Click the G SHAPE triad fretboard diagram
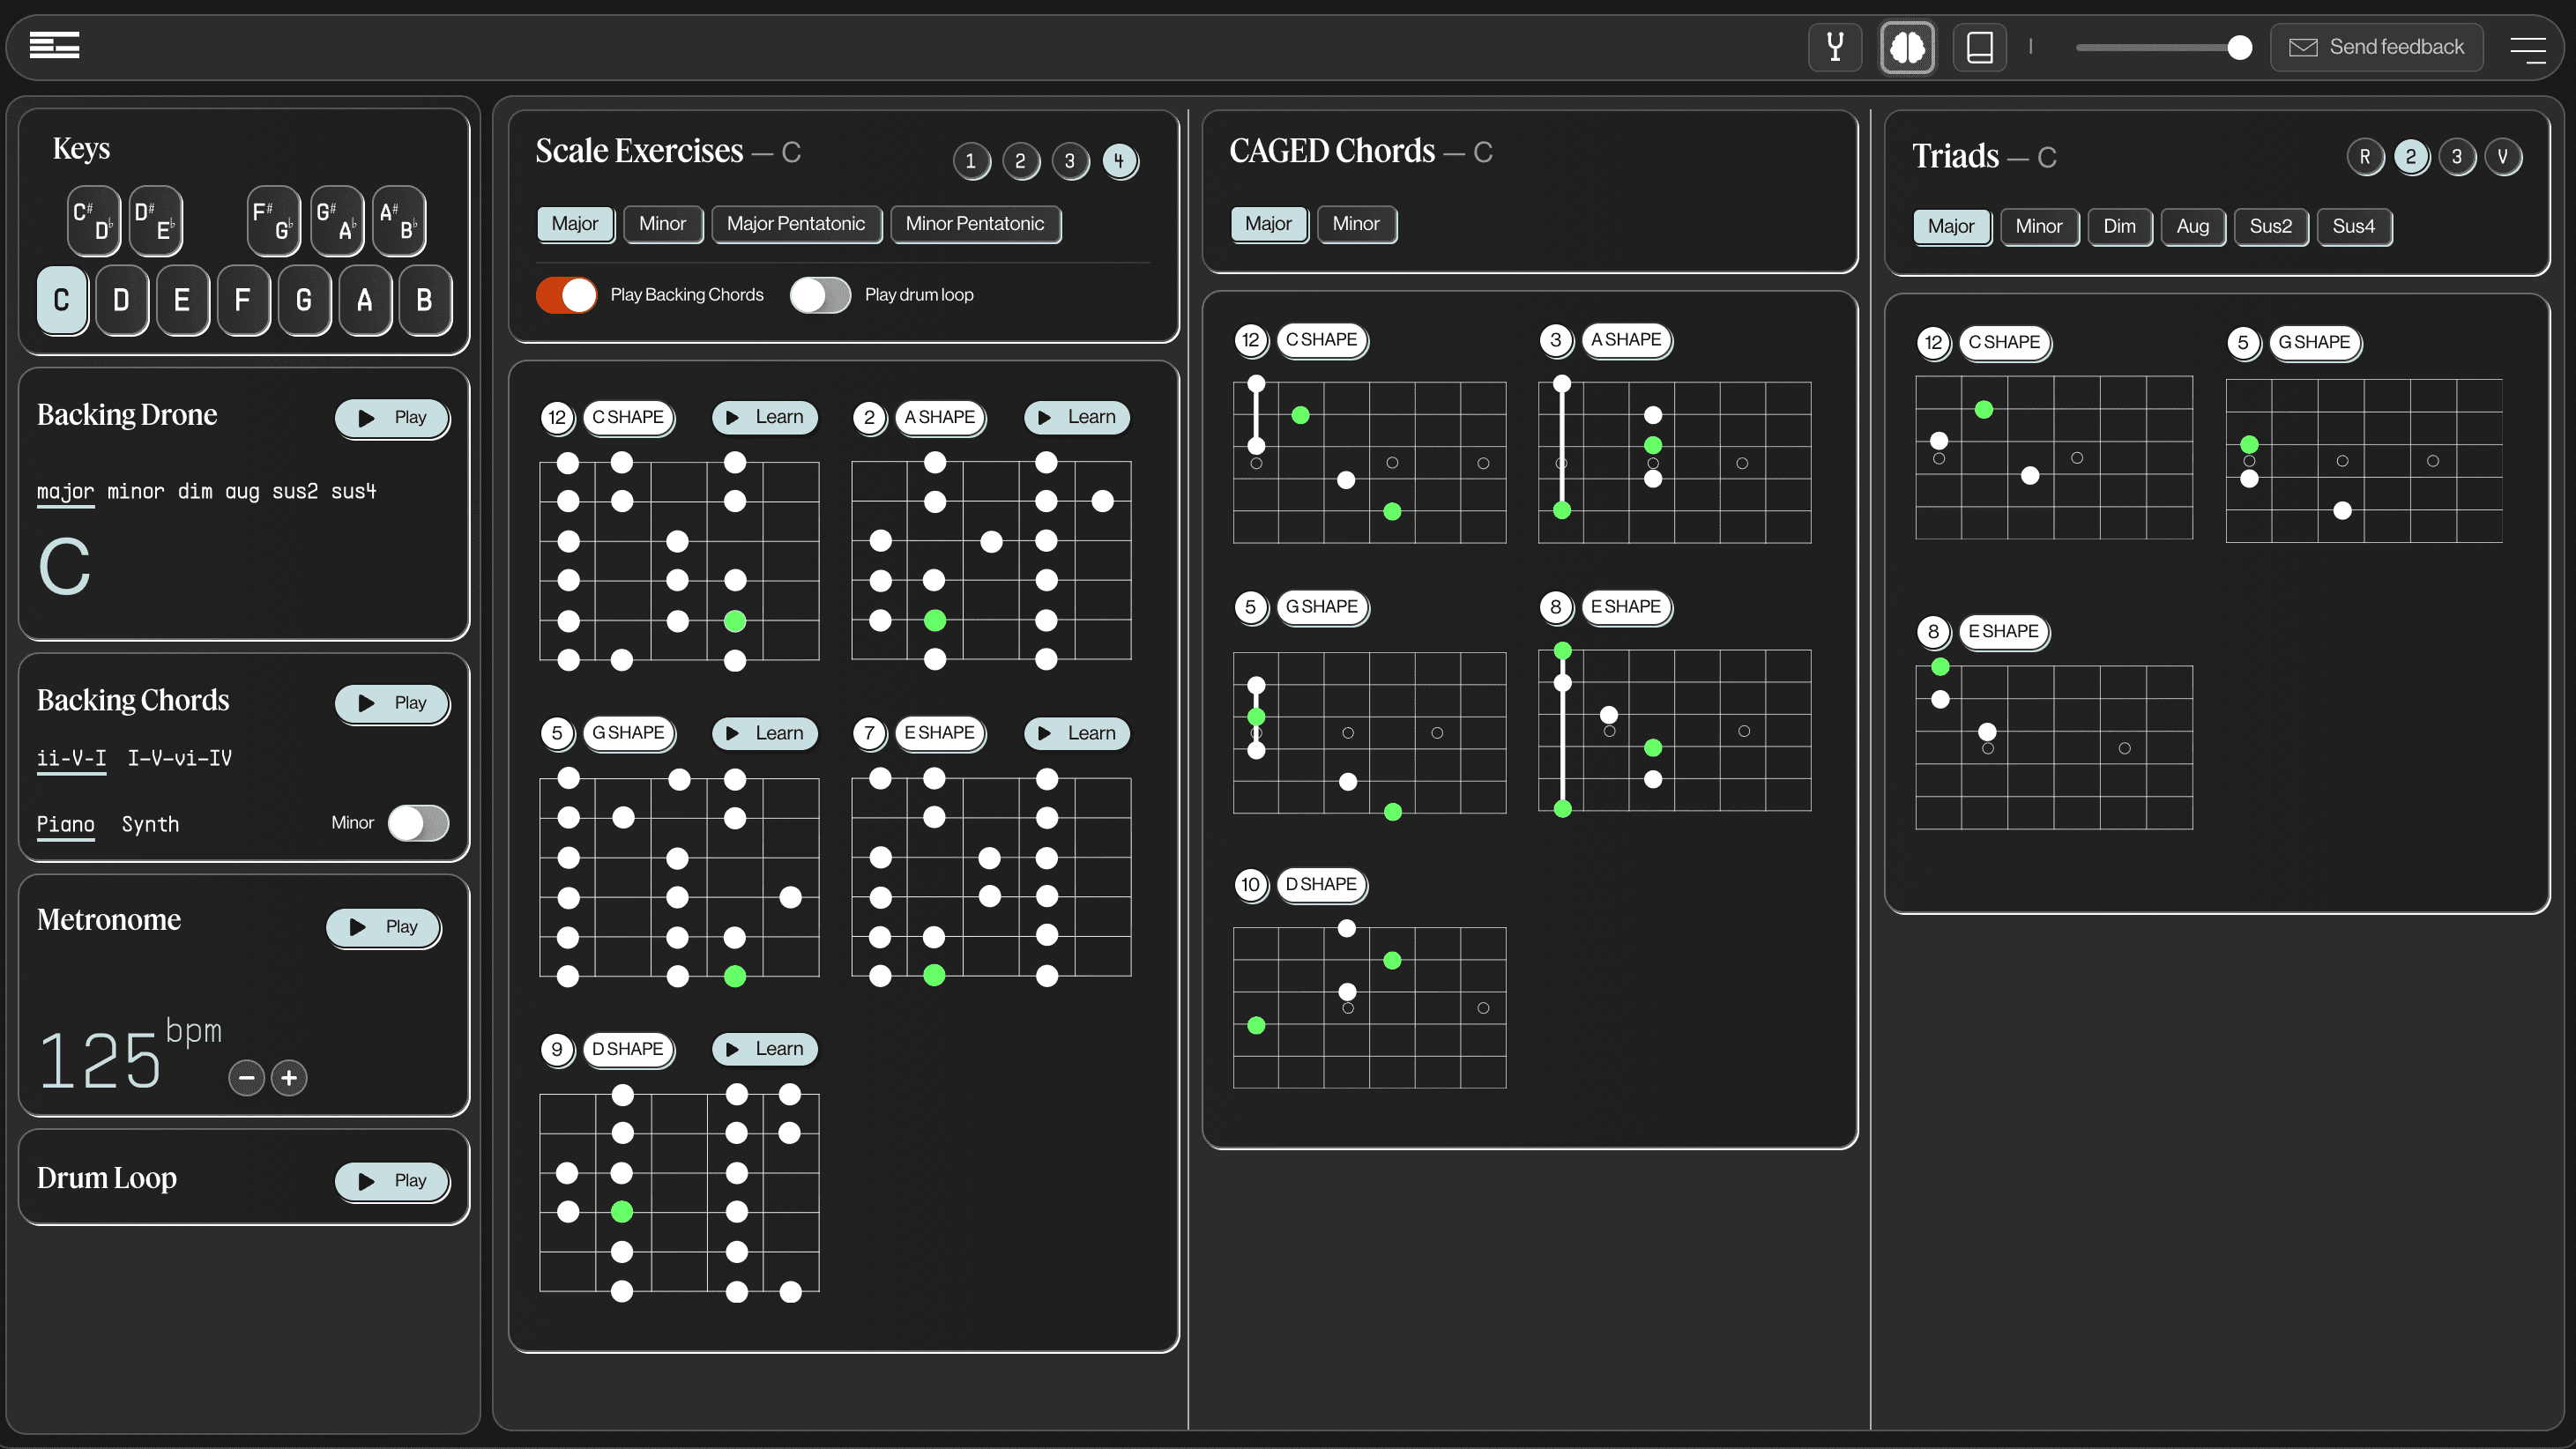 click(2364, 460)
